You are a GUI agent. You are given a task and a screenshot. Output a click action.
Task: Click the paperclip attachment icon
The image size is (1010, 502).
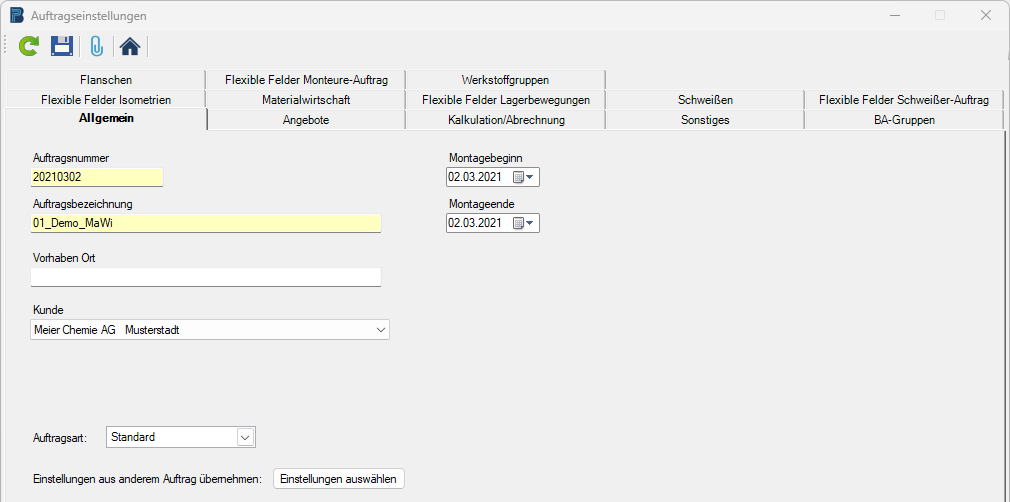click(x=96, y=45)
